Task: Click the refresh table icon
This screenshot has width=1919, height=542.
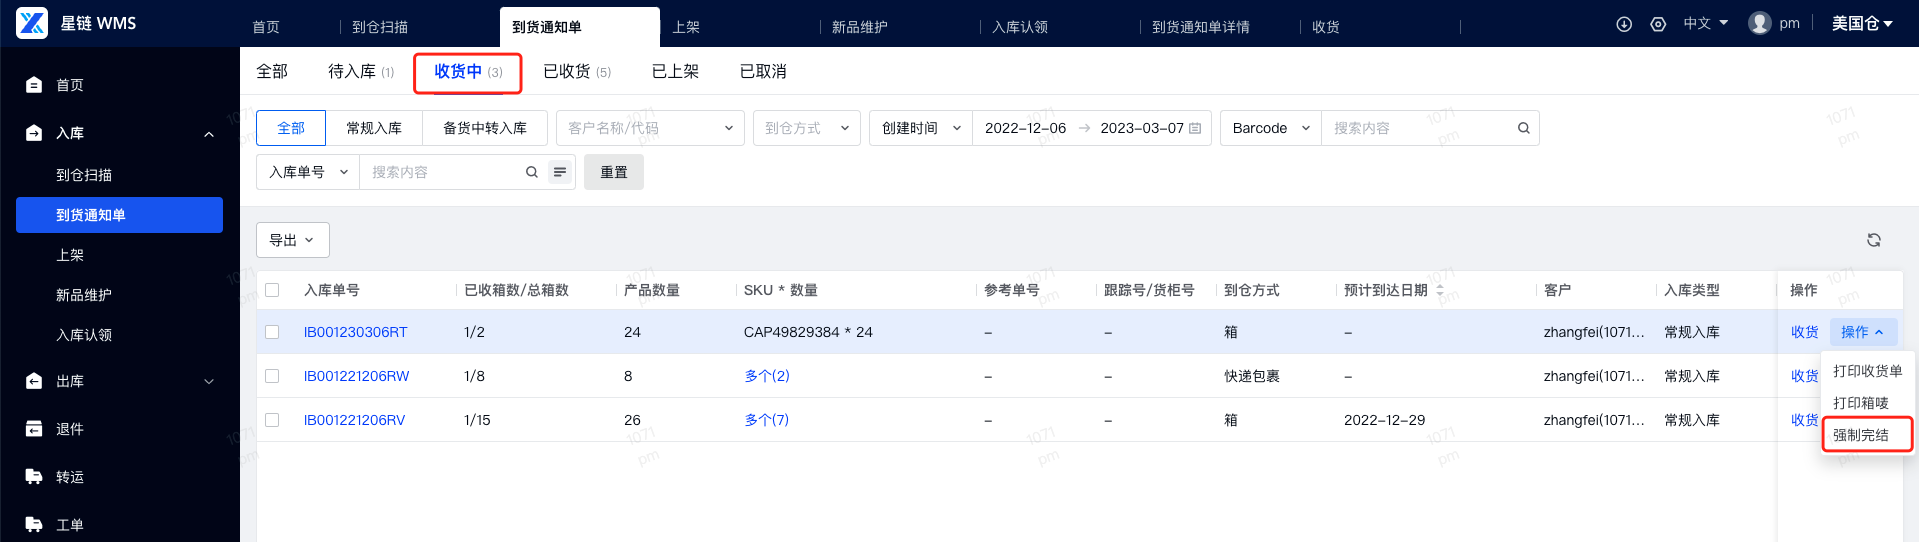Action: click(x=1874, y=240)
